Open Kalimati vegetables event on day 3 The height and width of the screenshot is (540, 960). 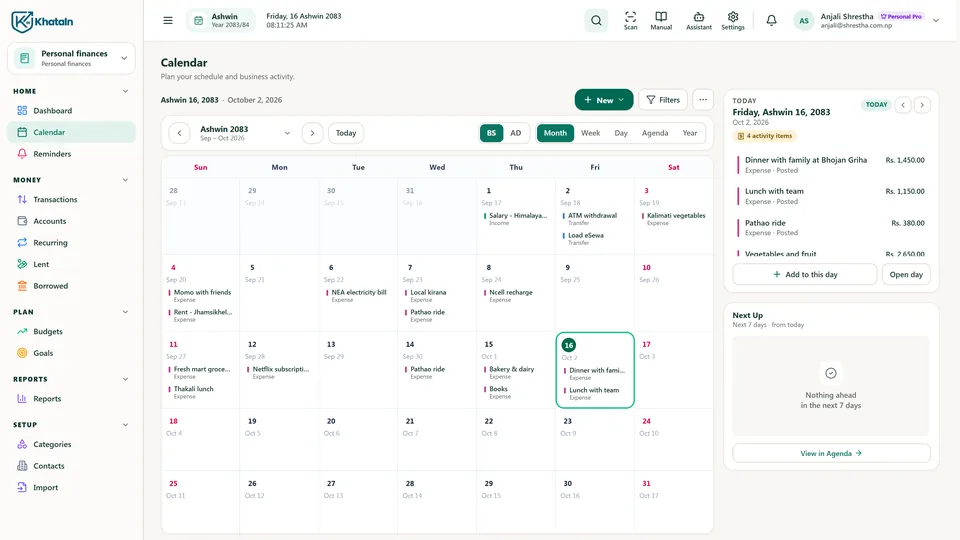tap(673, 219)
